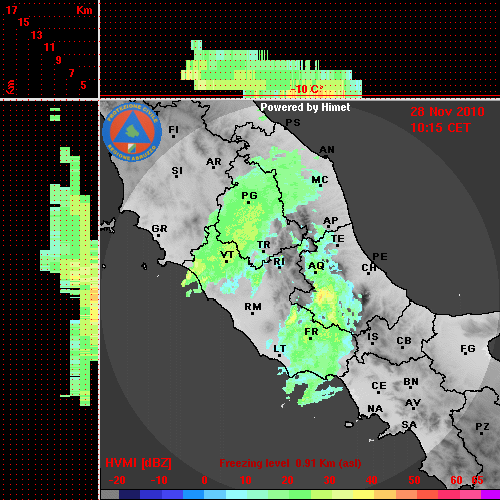The height and width of the screenshot is (500, 500).
Task: Click the 10:15 CET timestamp
Action: pyautogui.click(x=440, y=128)
